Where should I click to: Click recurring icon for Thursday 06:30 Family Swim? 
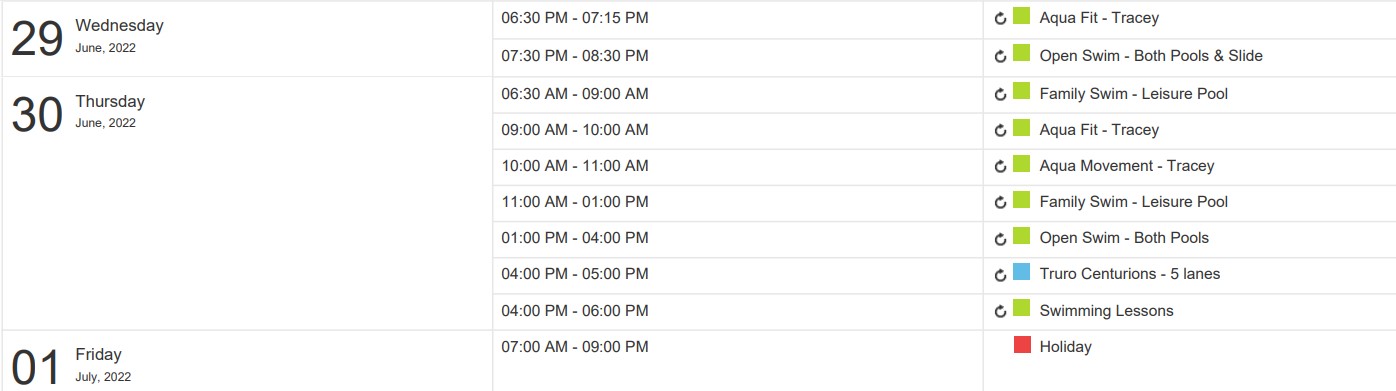click(x=1000, y=95)
